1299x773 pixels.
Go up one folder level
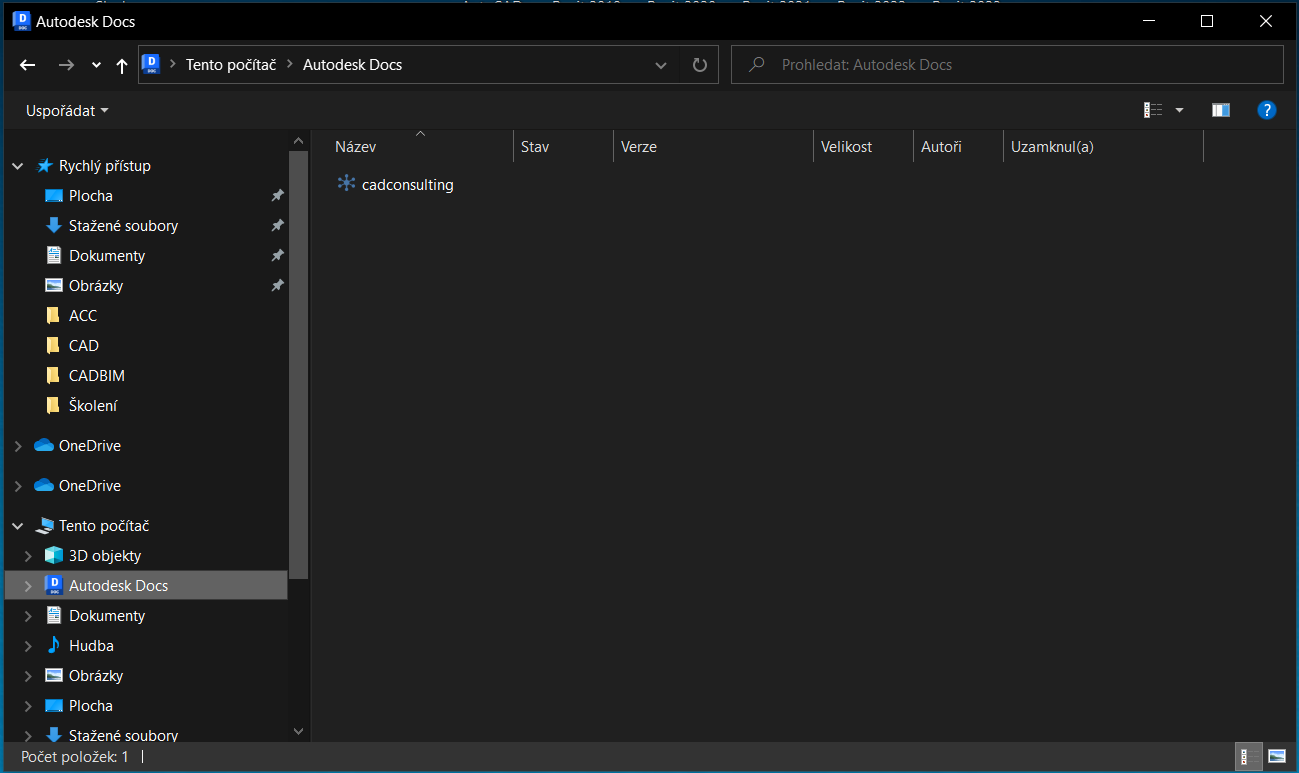(122, 65)
